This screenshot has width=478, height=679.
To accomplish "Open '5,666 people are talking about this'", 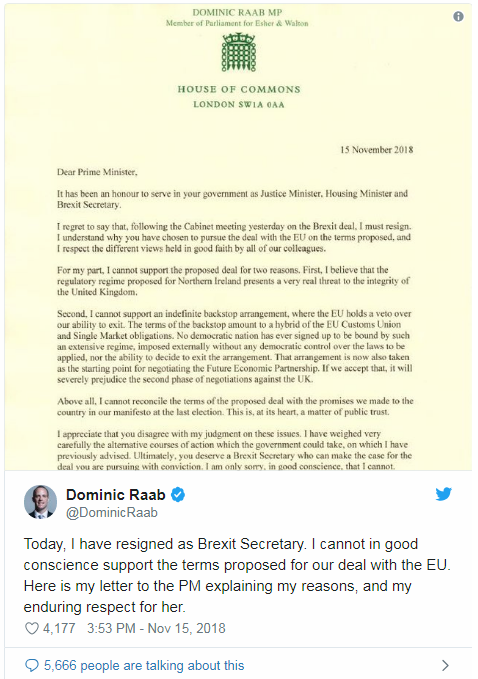I will pos(144,665).
